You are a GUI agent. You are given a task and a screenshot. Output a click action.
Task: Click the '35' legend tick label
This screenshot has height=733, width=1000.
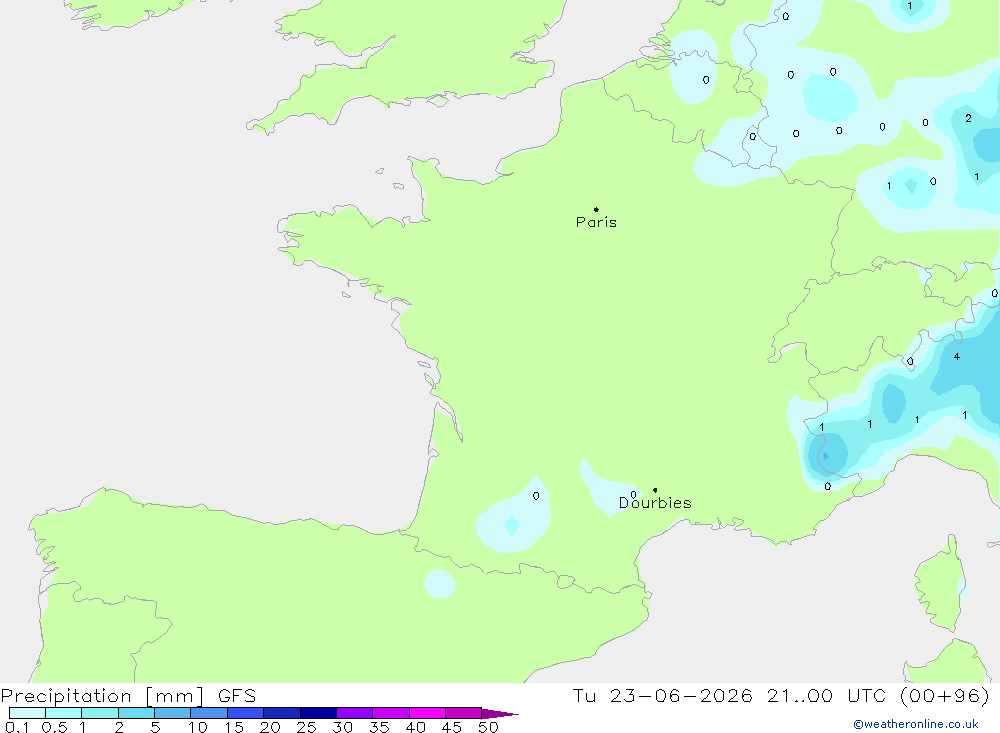(379, 727)
